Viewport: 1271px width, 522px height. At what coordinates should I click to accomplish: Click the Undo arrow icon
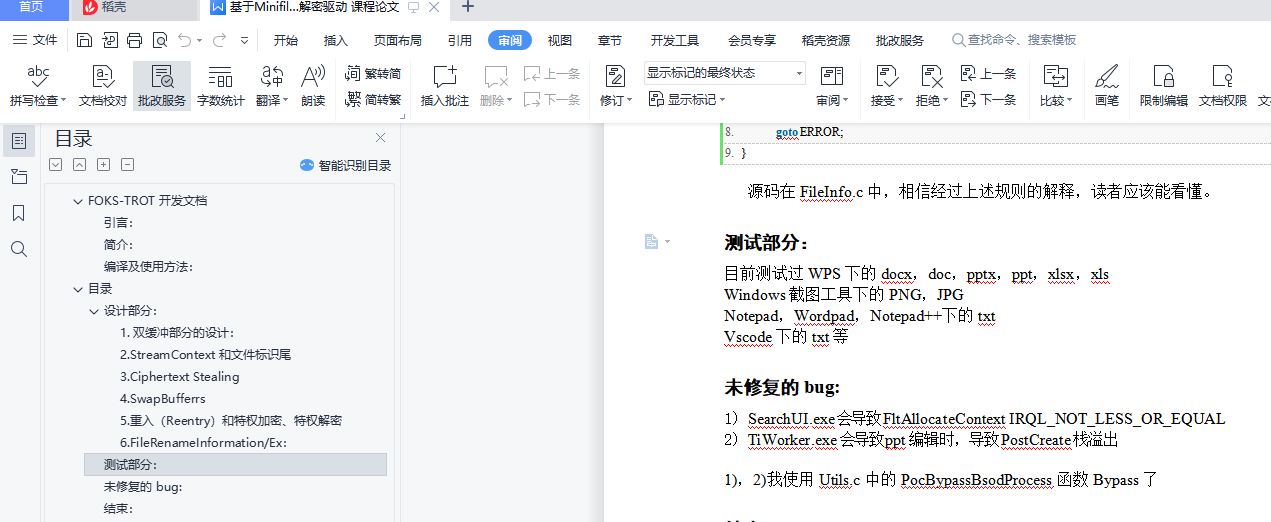[x=185, y=41]
